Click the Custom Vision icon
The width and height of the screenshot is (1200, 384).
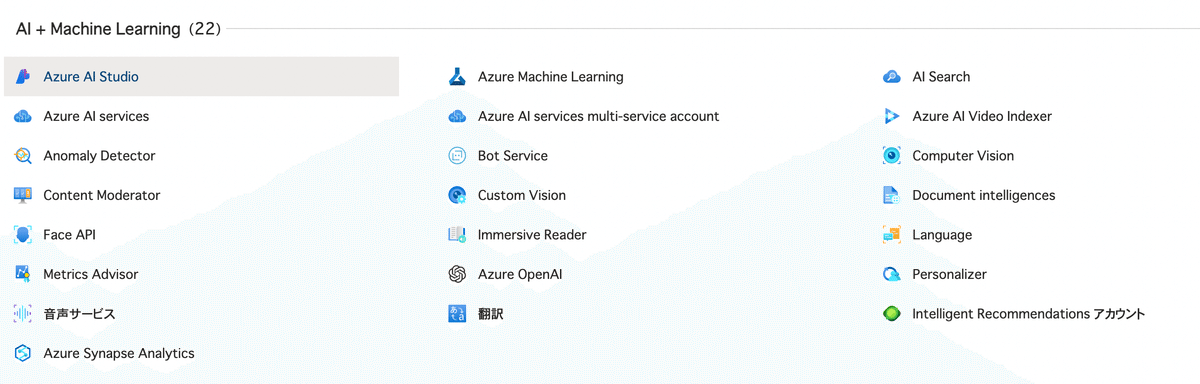click(x=457, y=195)
